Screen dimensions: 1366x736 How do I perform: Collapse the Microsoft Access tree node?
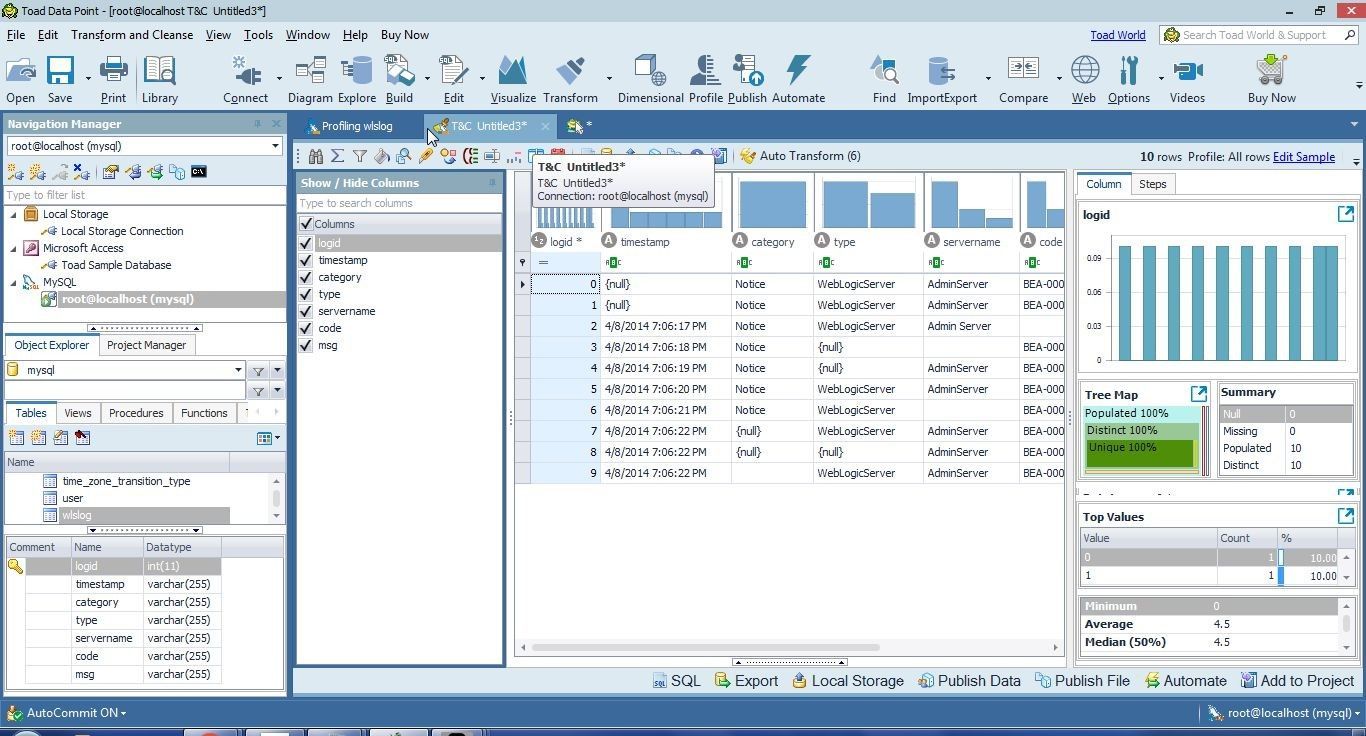[14, 248]
